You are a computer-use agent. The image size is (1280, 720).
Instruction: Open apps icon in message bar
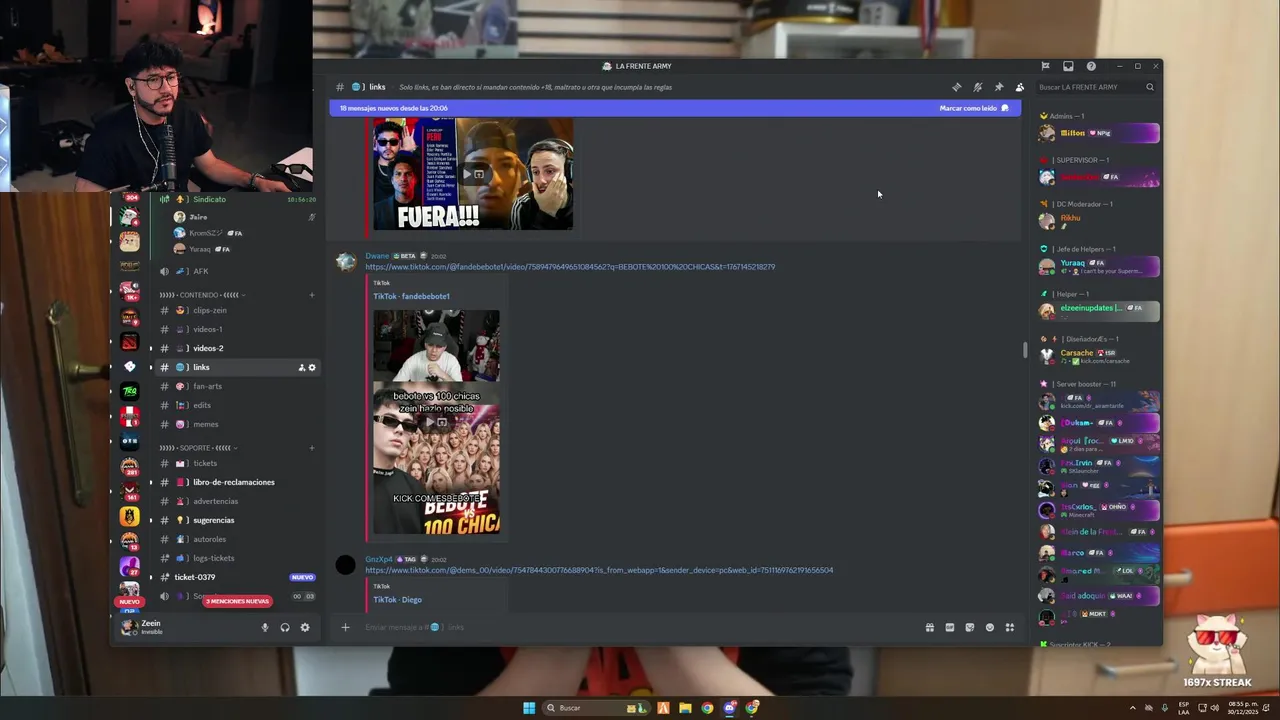coord(1009,627)
